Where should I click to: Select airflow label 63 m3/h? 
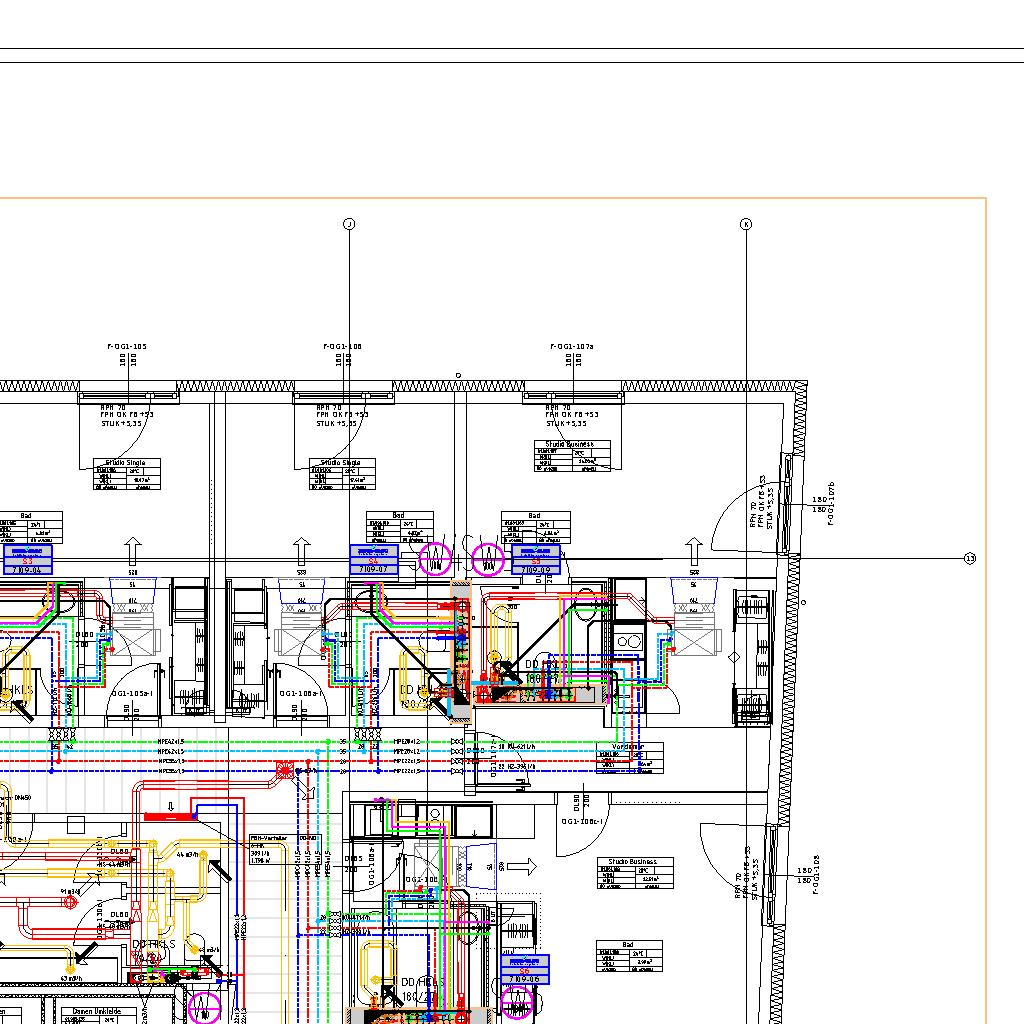pos(72,978)
